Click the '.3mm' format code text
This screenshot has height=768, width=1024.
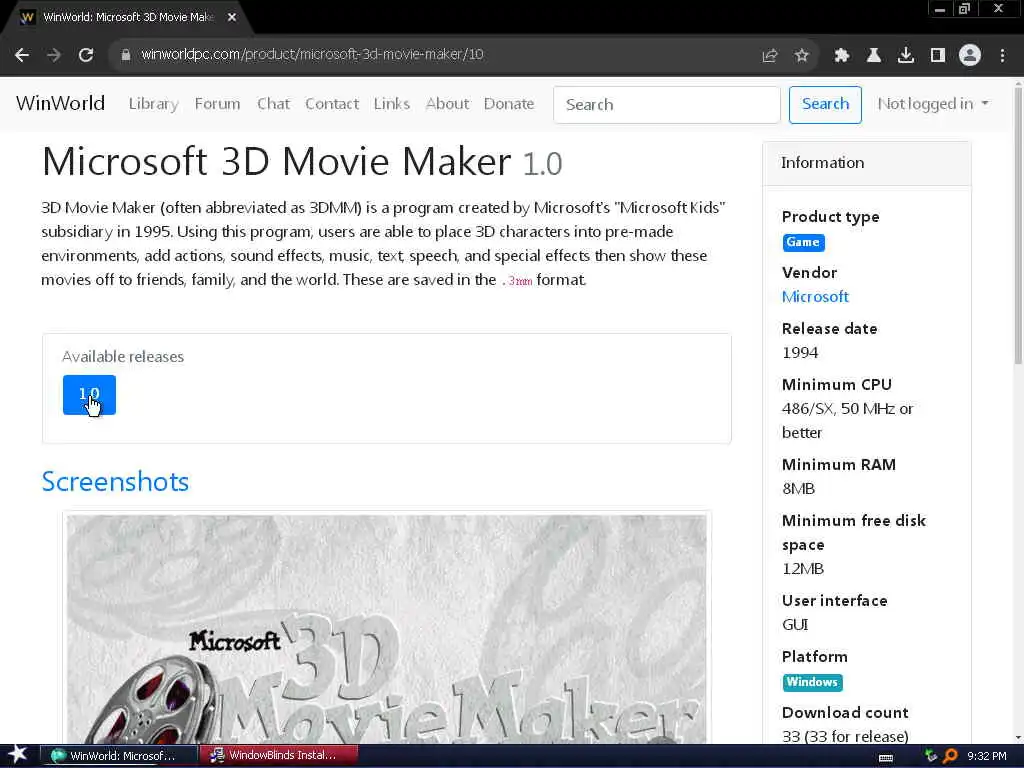[x=517, y=281]
